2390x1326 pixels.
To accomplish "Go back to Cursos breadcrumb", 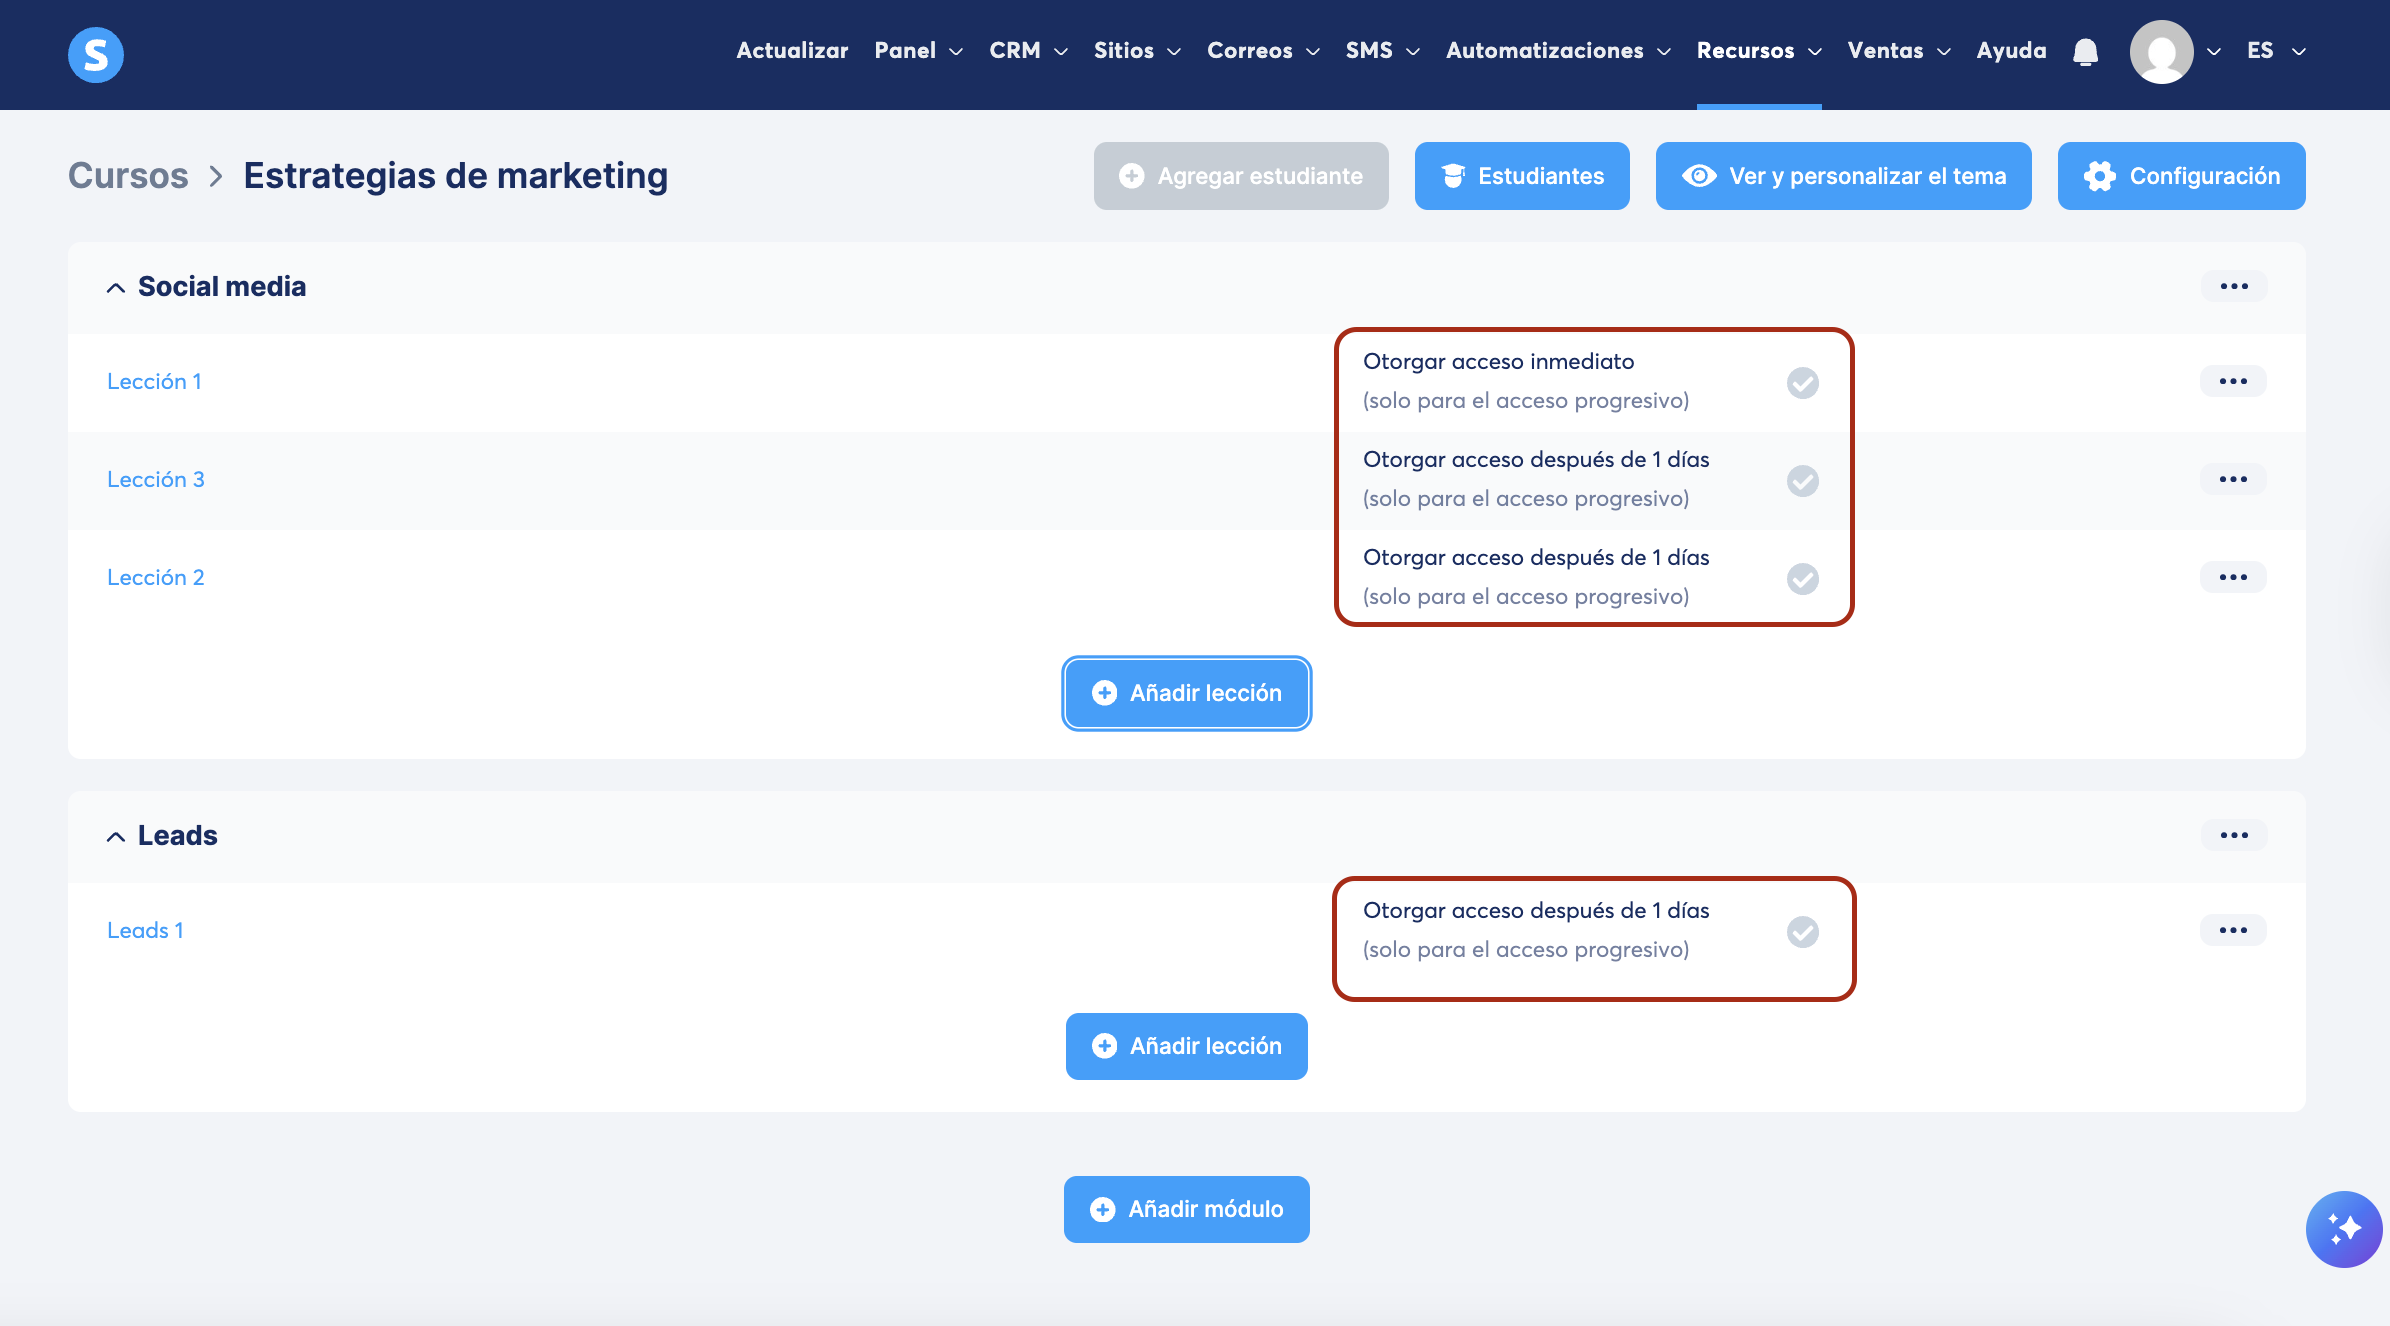I will click(x=128, y=176).
